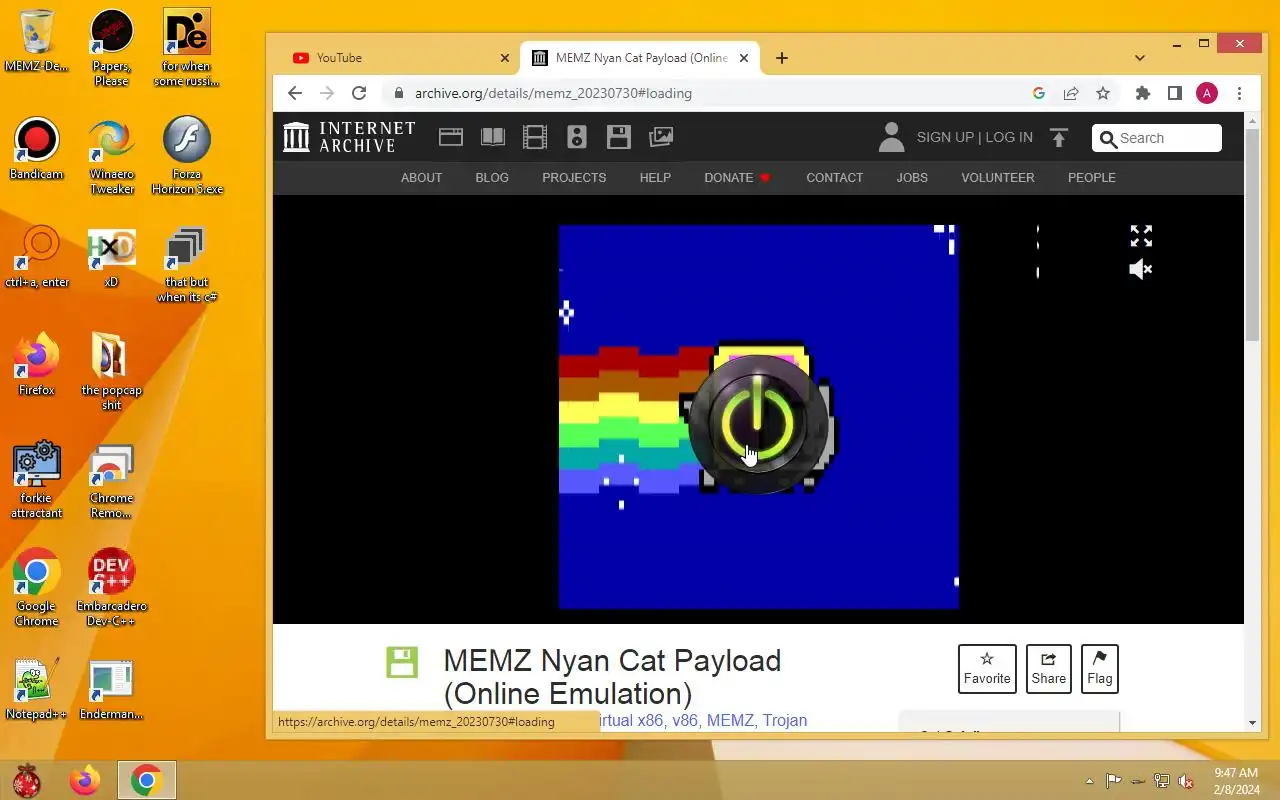Open HELP menu item
Screen dimensions: 1280x800
click(655, 177)
